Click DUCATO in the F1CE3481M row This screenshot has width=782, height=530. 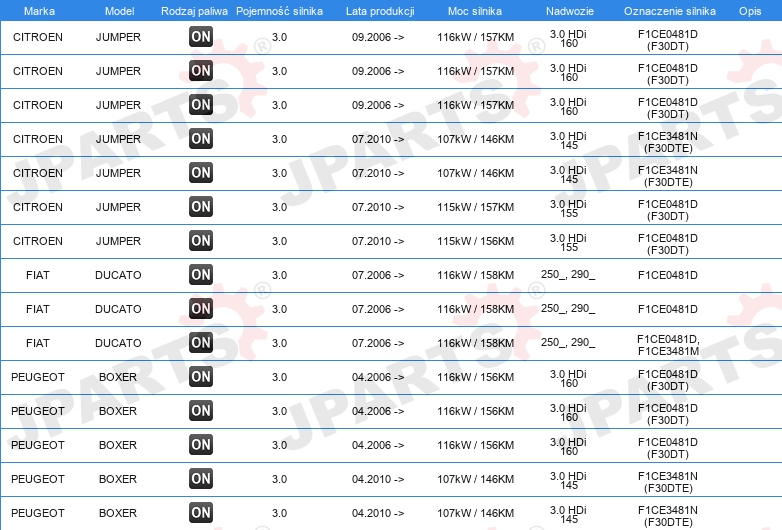(118, 343)
